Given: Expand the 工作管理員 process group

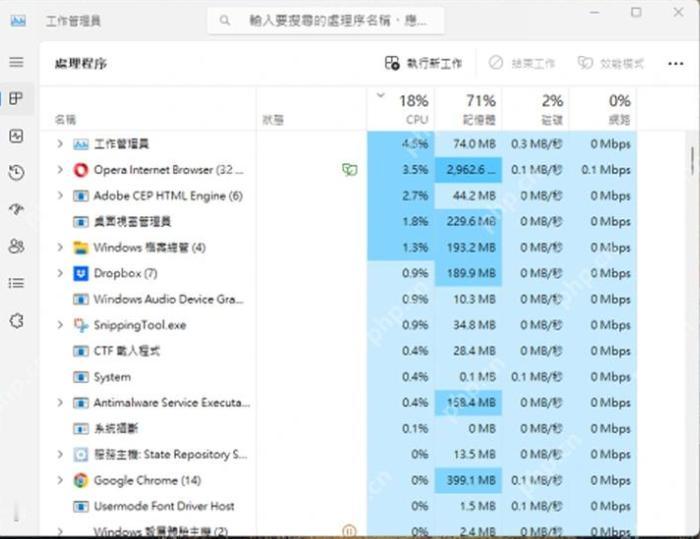Looking at the screenshot, I should click(x=60, y=144).
